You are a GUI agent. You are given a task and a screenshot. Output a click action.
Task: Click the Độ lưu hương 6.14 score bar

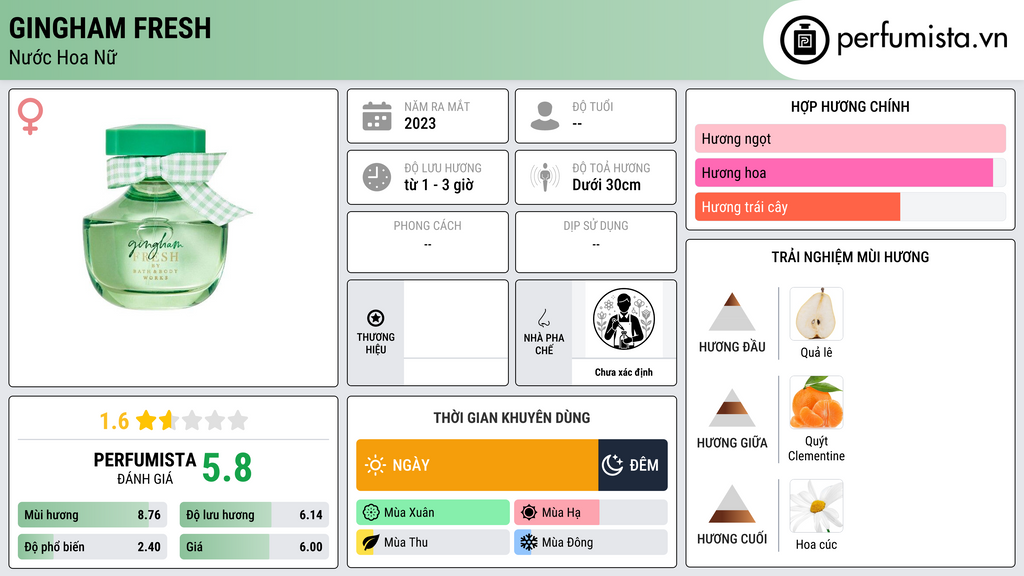click(x=254, y=515)
